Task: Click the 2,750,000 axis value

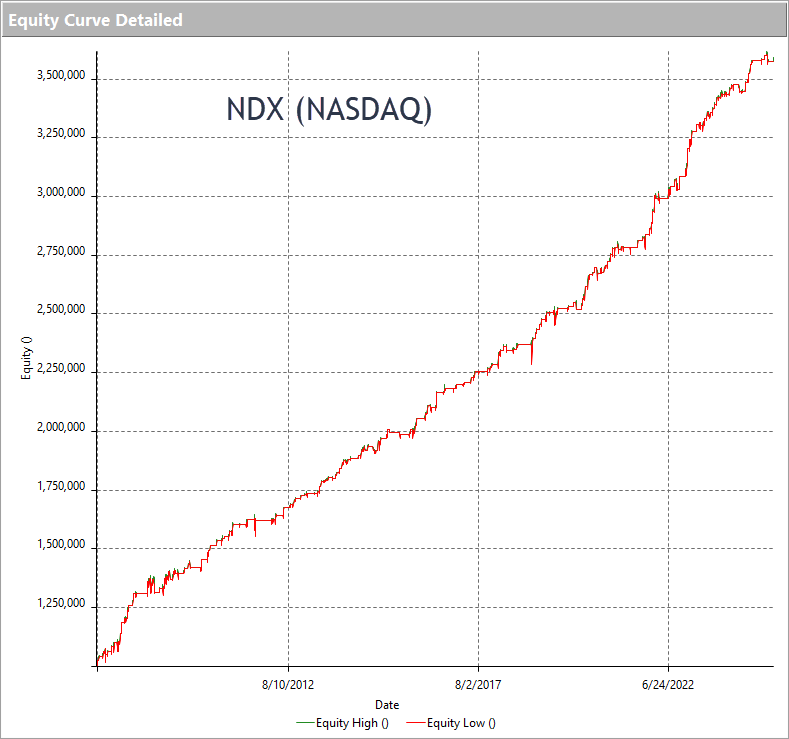Action: 61,251
